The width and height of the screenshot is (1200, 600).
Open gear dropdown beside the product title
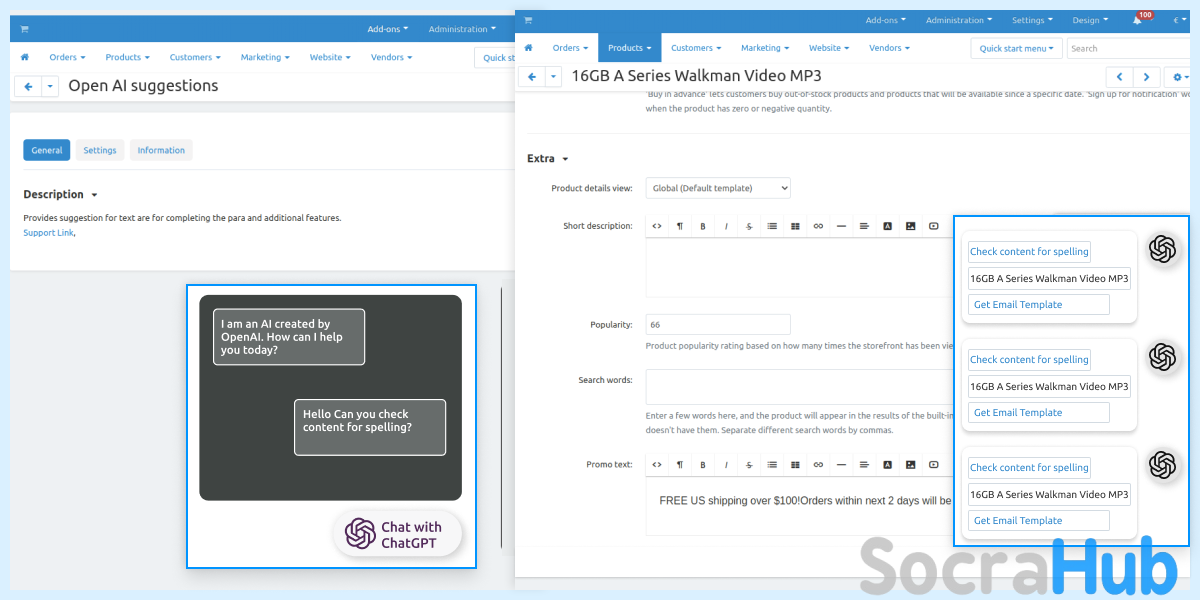click(1180, 77)
